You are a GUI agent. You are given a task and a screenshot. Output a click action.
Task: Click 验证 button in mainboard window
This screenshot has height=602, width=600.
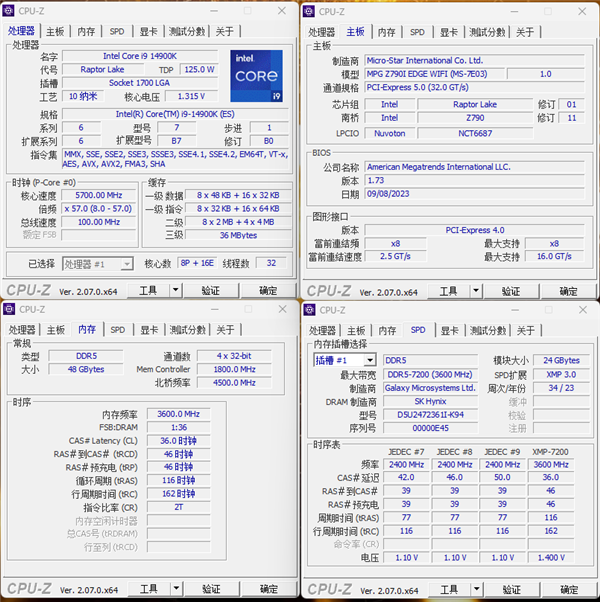tap(511, 291)
